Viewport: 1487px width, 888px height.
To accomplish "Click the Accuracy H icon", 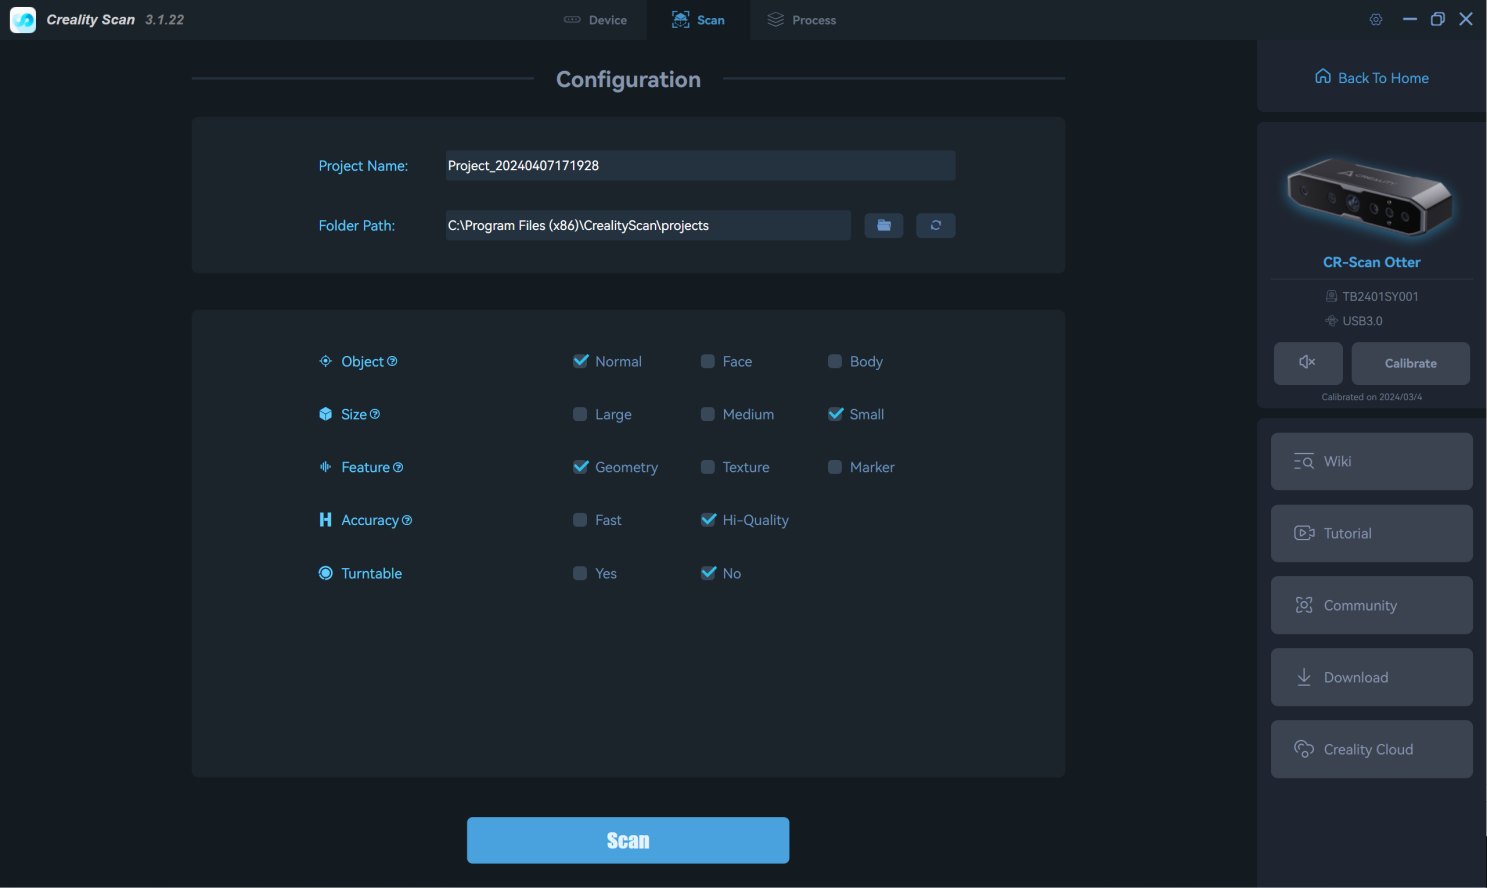I will [325, 520].
